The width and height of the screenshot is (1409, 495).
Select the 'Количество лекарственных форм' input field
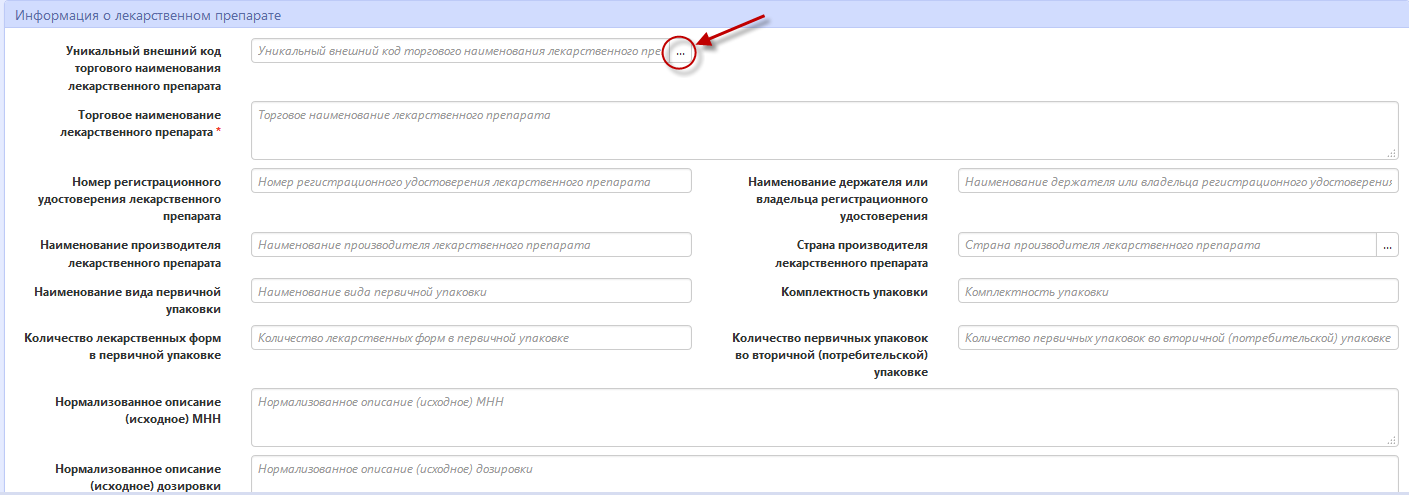(x=471, y=338)
